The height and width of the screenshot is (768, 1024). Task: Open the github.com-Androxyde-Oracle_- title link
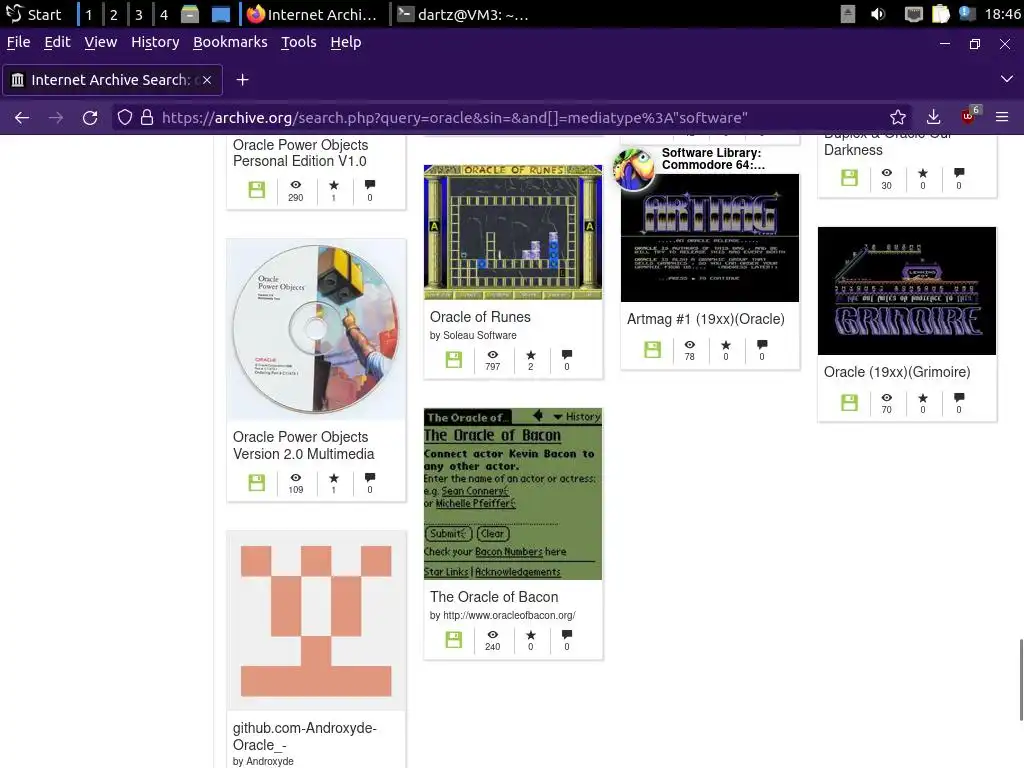click(x=304, y=736)
